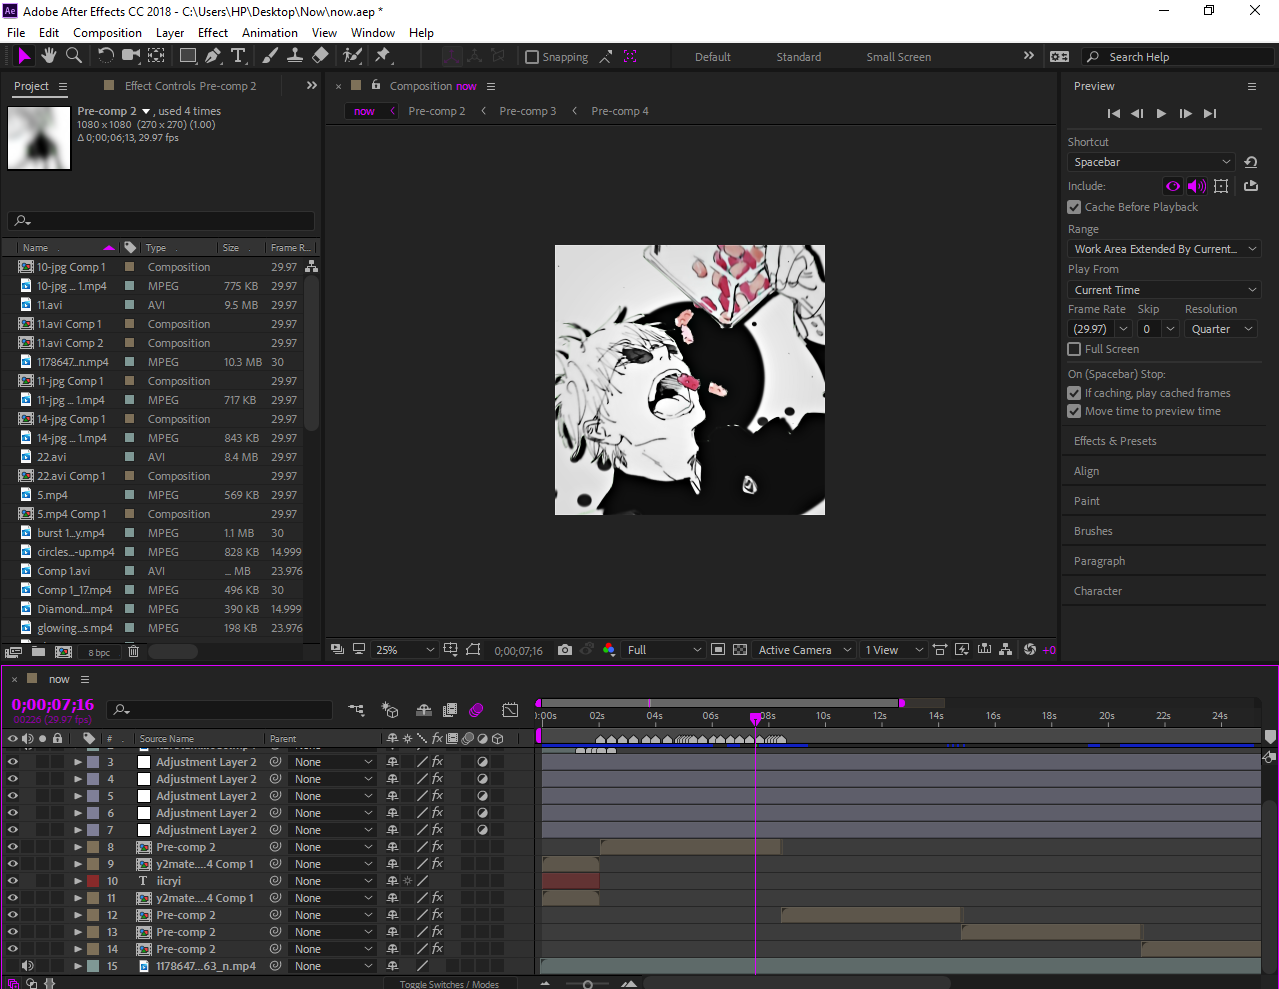Enable Motion Blur switch for the timeline
Screen dimensions: 1279x989
(476, 710)
